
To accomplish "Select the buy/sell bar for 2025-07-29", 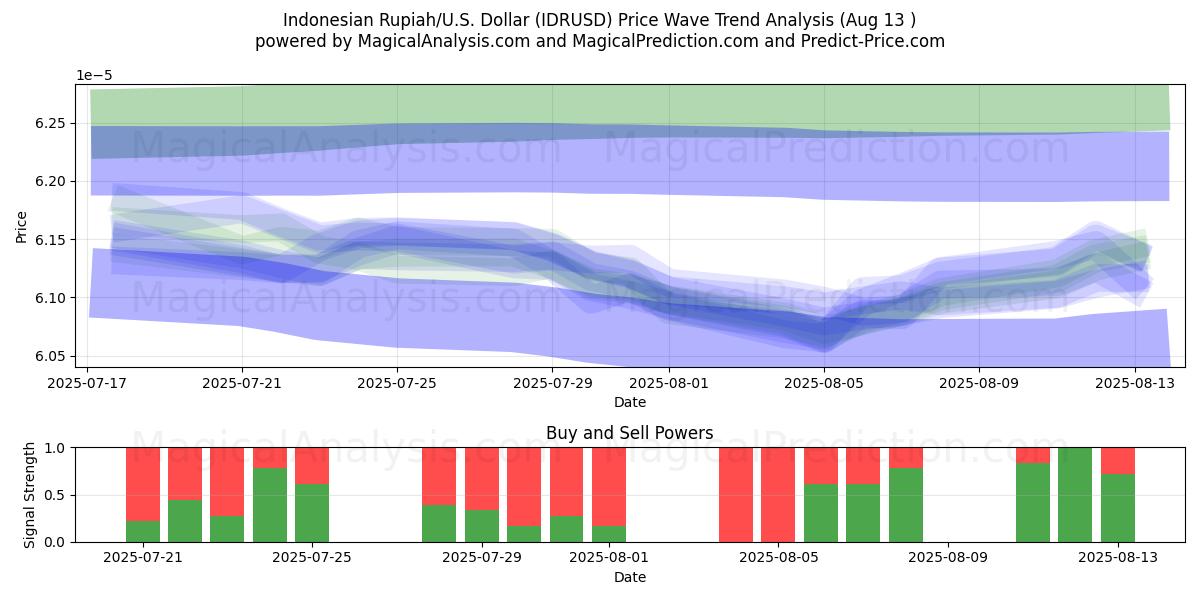I will [482, 495].
